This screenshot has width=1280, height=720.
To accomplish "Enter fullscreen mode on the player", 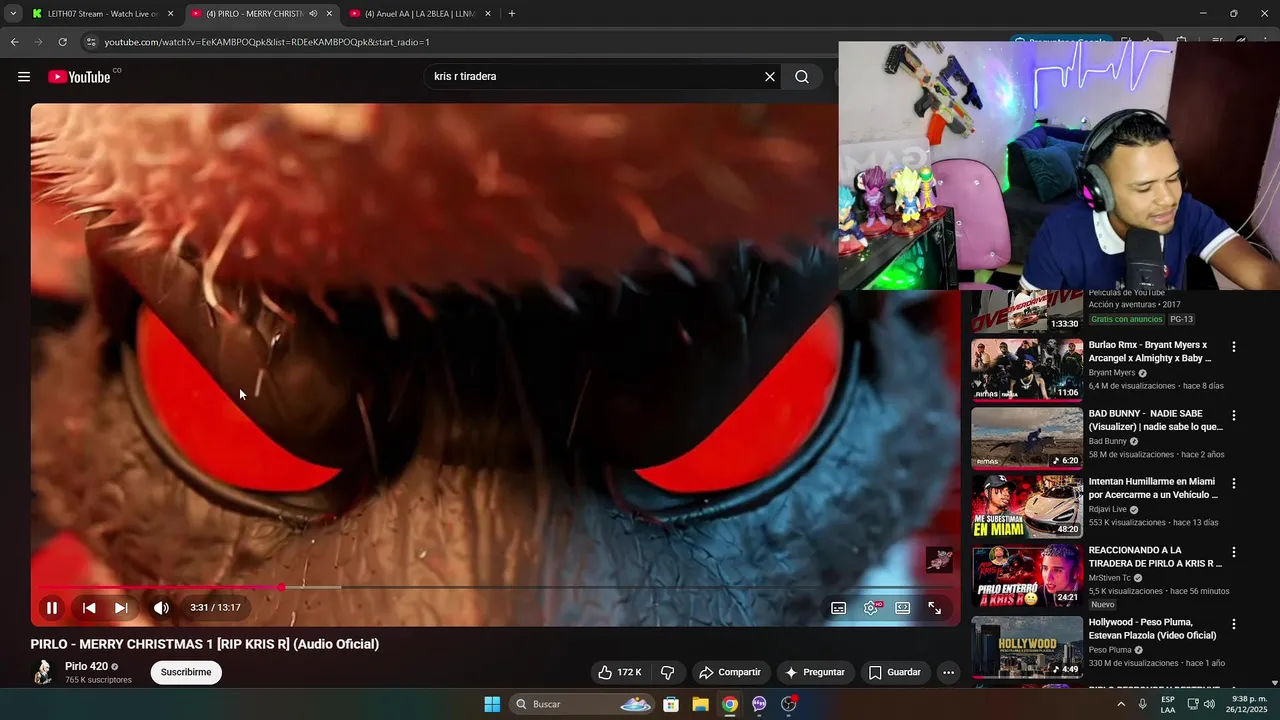I will [x=935, y=608].
